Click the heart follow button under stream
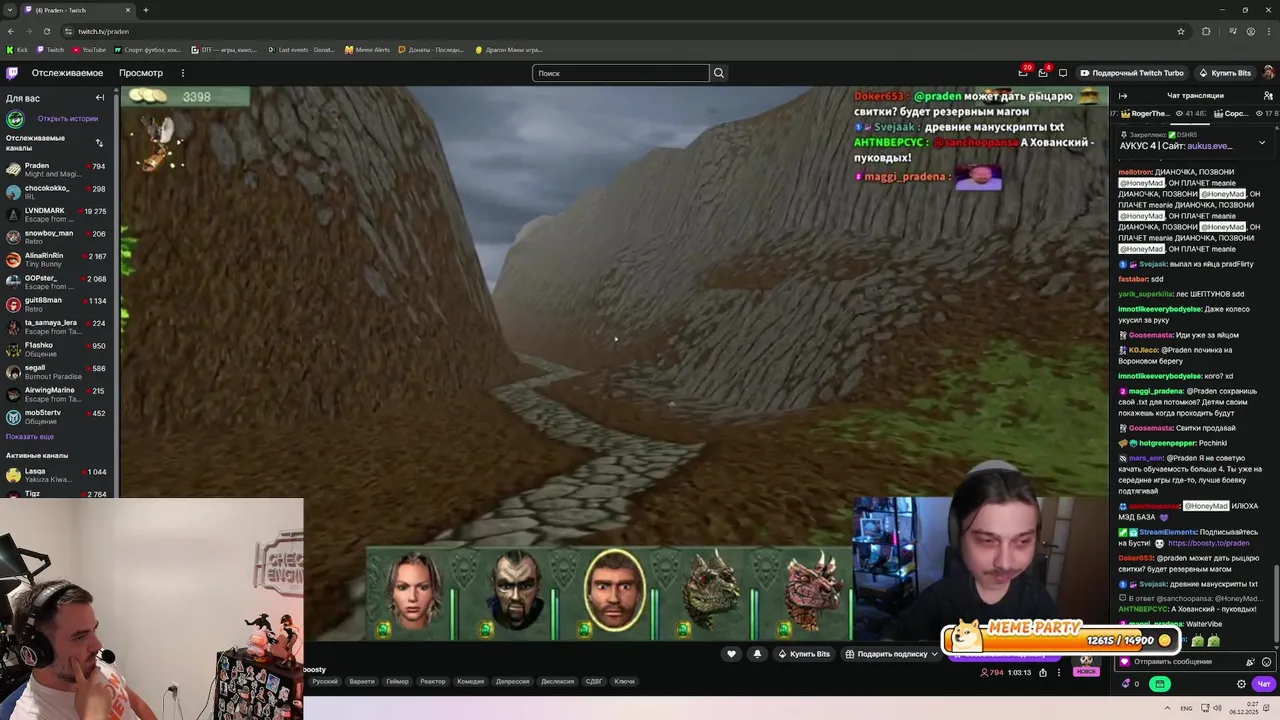 click(731, 654)
